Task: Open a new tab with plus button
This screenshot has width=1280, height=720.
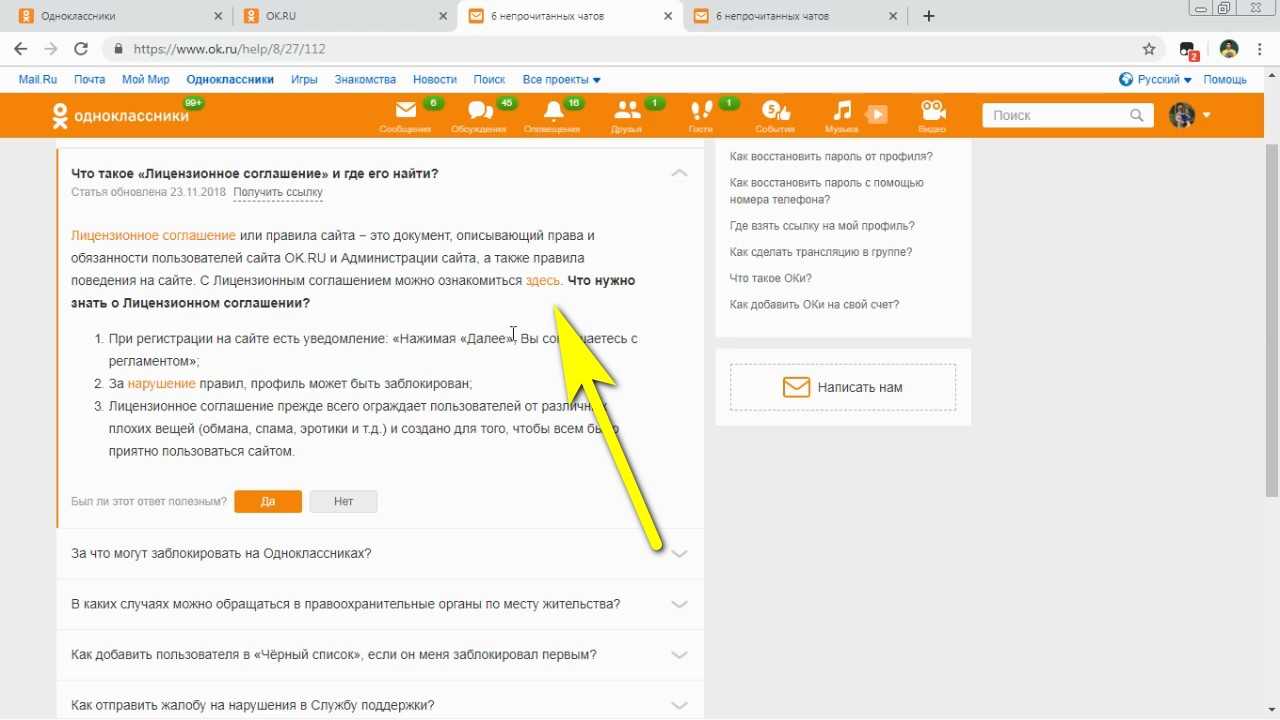Action: [928, 16]
